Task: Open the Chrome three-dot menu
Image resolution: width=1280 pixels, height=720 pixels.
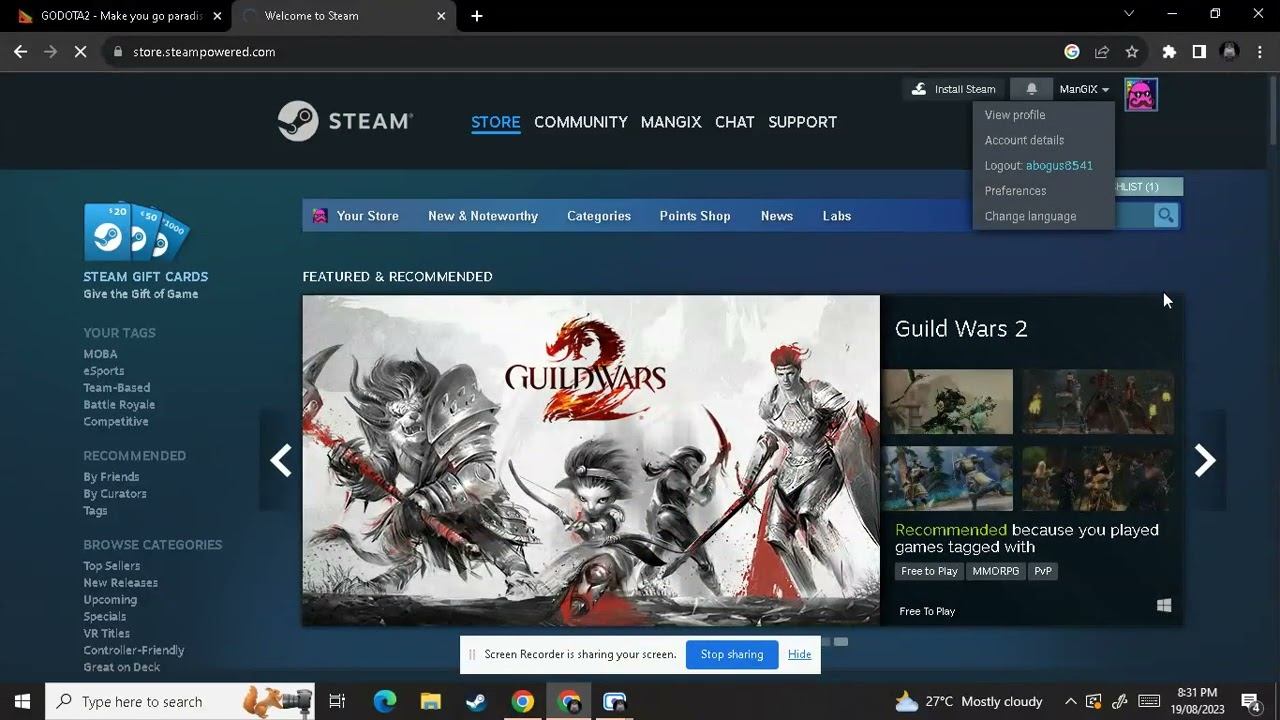Action: [1259, 52]
